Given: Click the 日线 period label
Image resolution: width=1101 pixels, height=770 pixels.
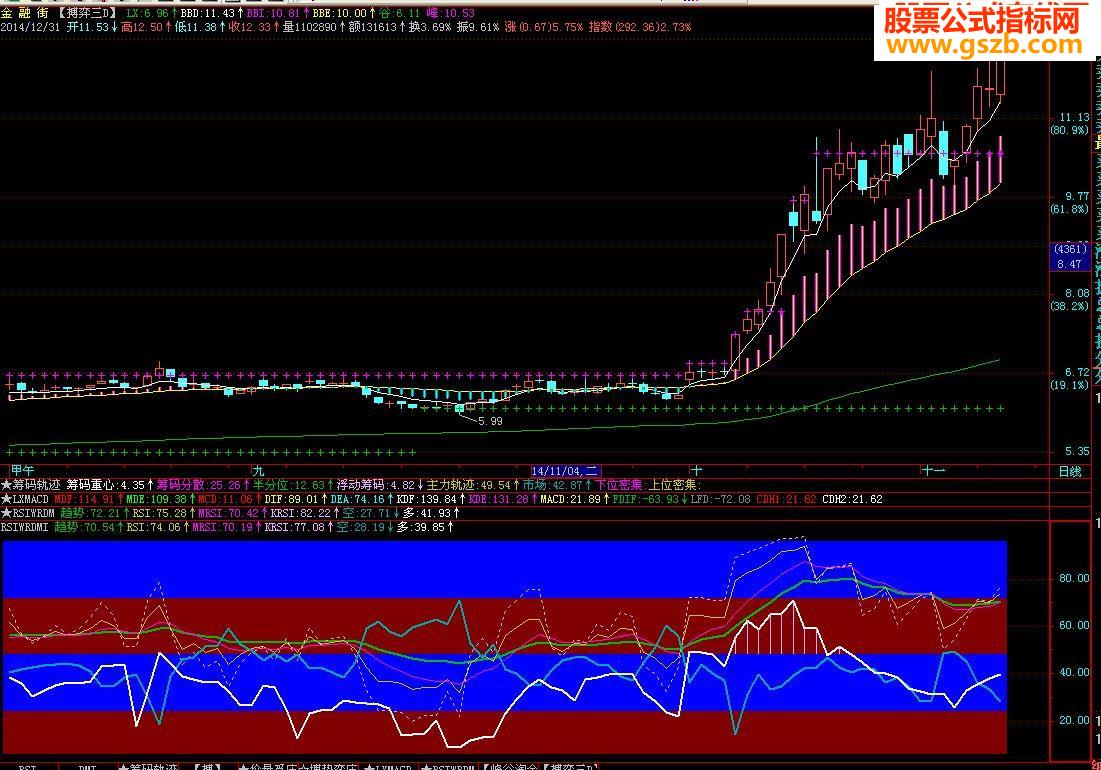Looking at the screenshot, I should point(1070,472).
